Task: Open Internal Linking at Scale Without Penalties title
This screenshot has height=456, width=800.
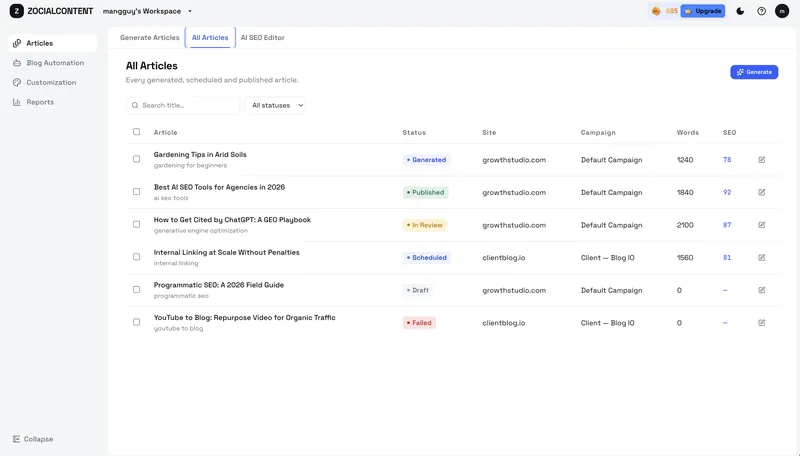Action: [x=227, y=252]
